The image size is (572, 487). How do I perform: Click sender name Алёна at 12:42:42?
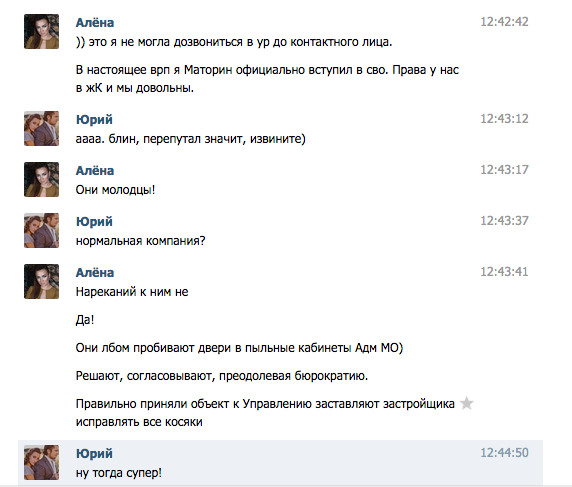click(x=95, y=23)
